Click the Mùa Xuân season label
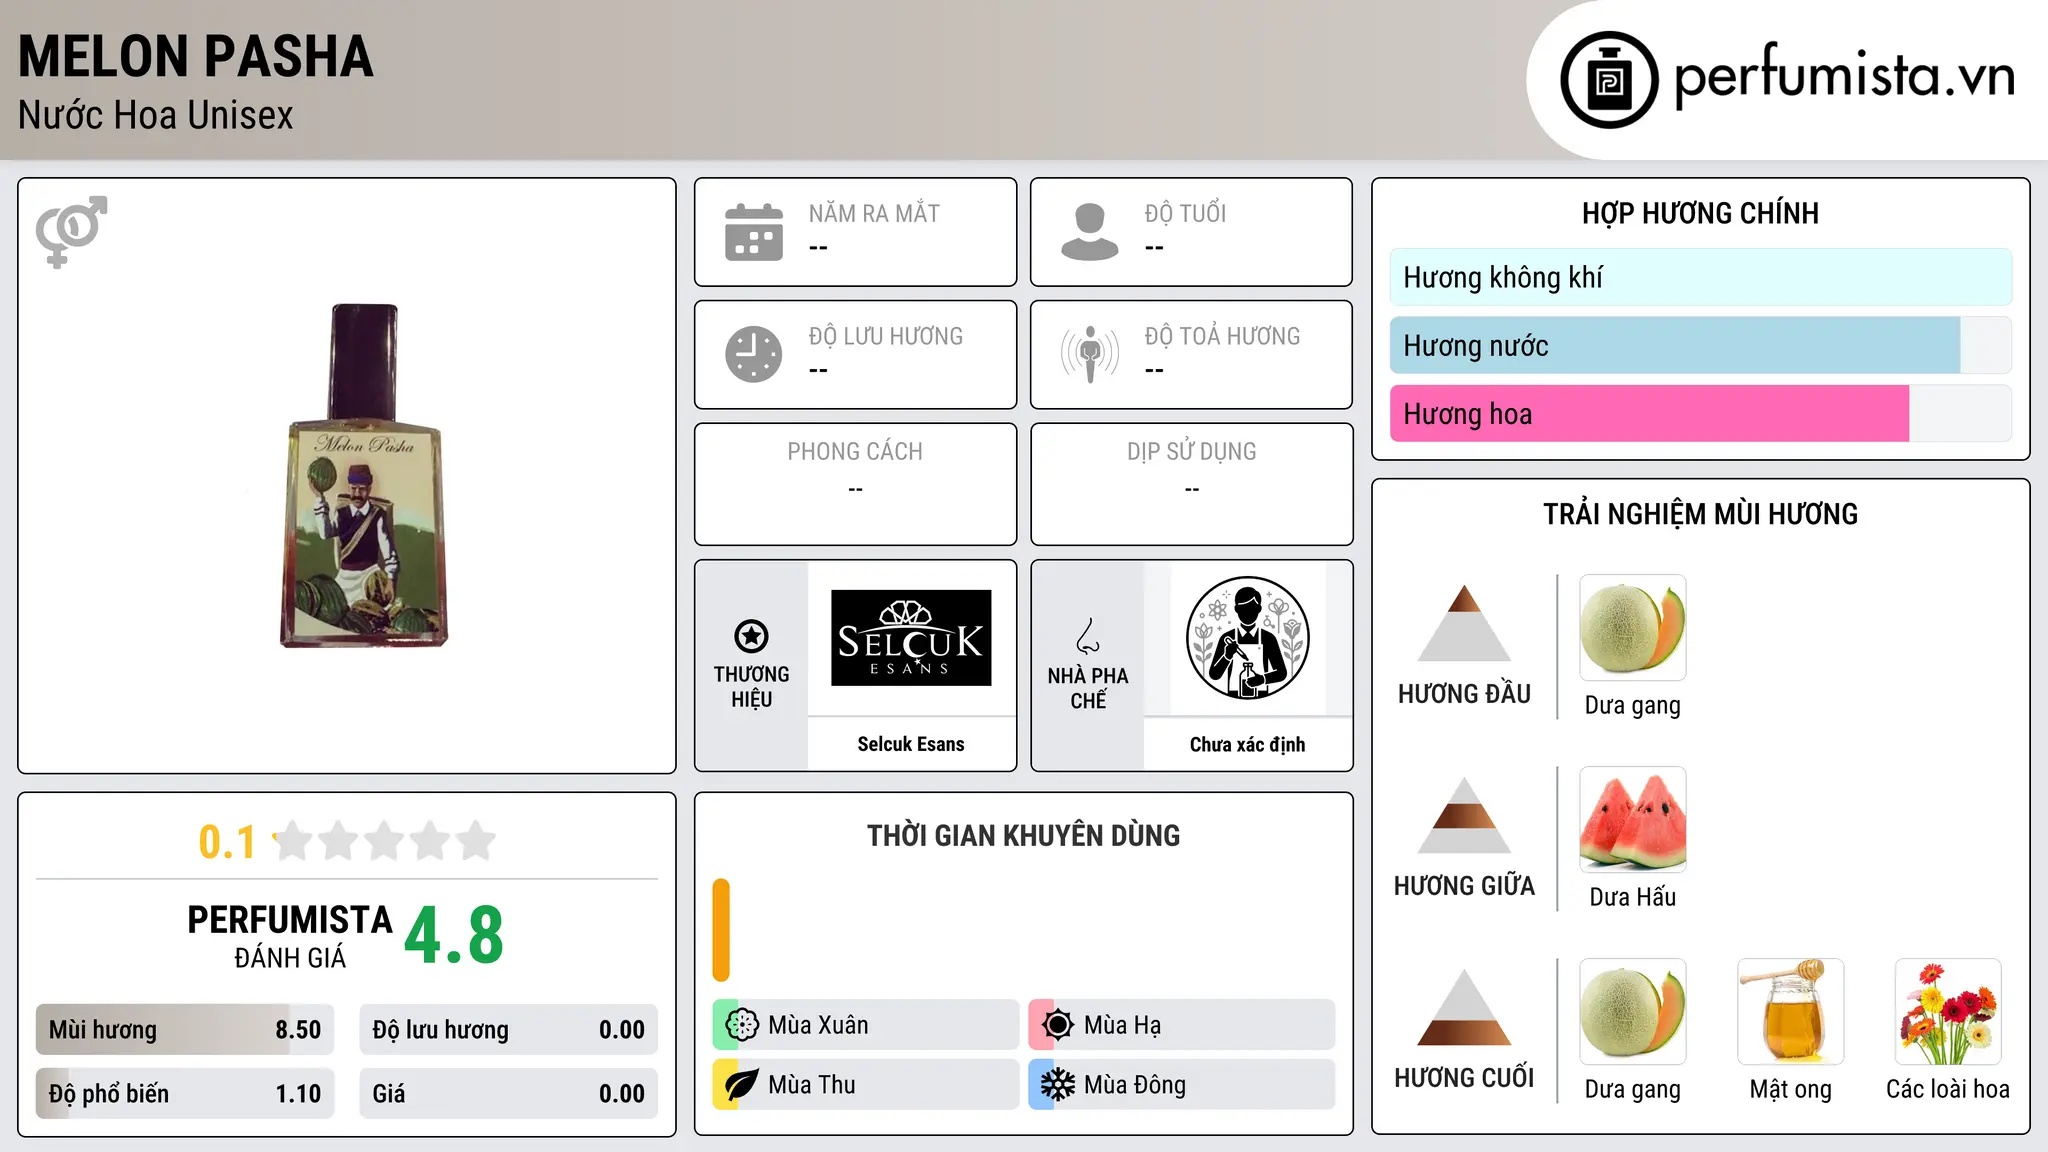This screenshot has height=1152, width=2048. pos(818,1025)
